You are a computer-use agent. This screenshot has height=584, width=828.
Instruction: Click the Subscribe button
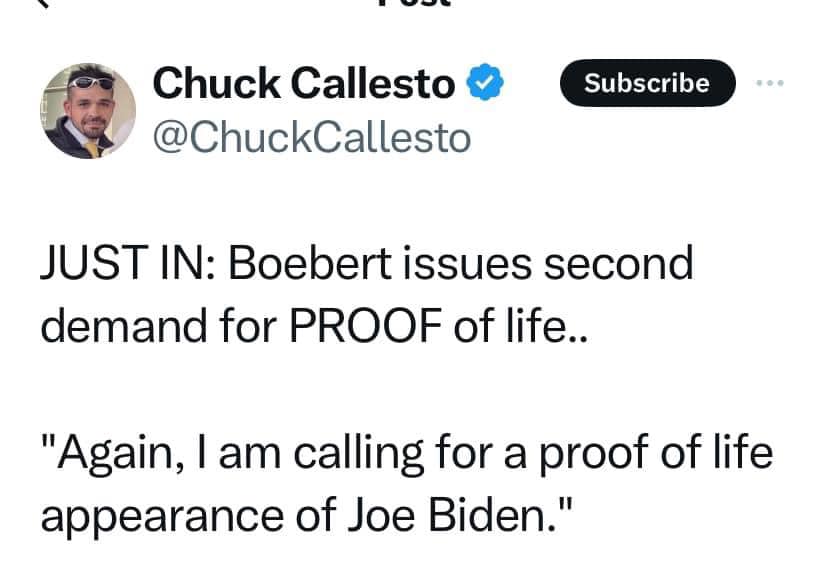click(x=647, y=83)
